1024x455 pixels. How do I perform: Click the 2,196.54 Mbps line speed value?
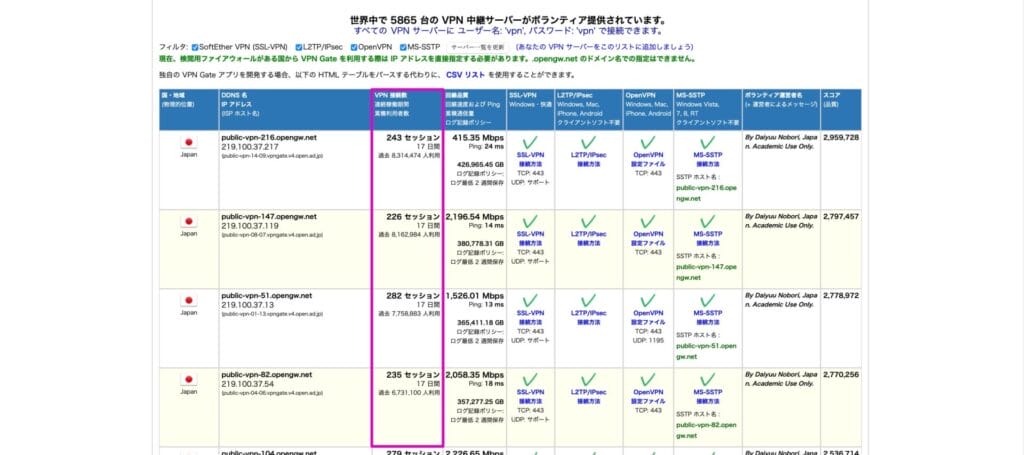click(475, 217)
